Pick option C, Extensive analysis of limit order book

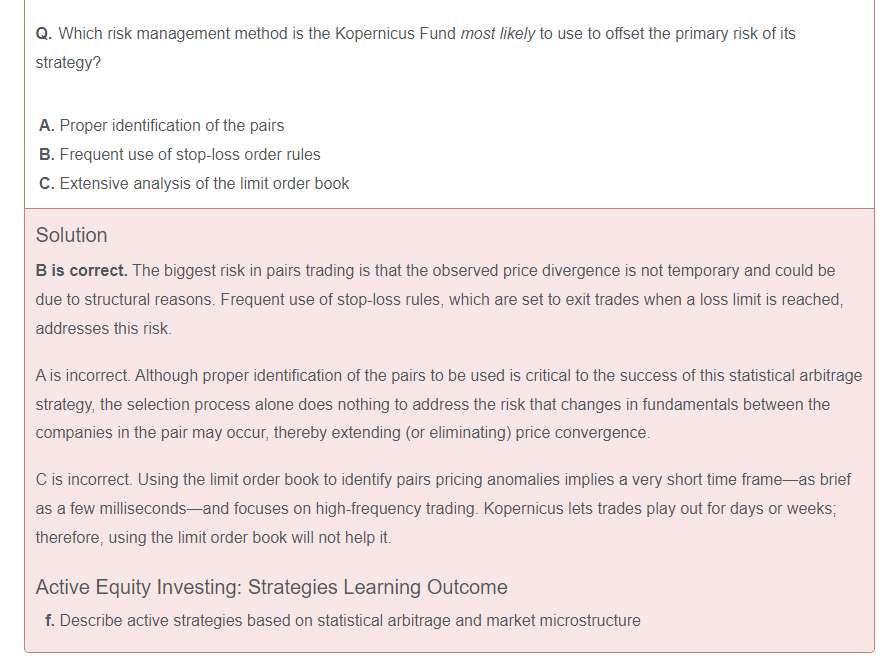pos(204,184)
